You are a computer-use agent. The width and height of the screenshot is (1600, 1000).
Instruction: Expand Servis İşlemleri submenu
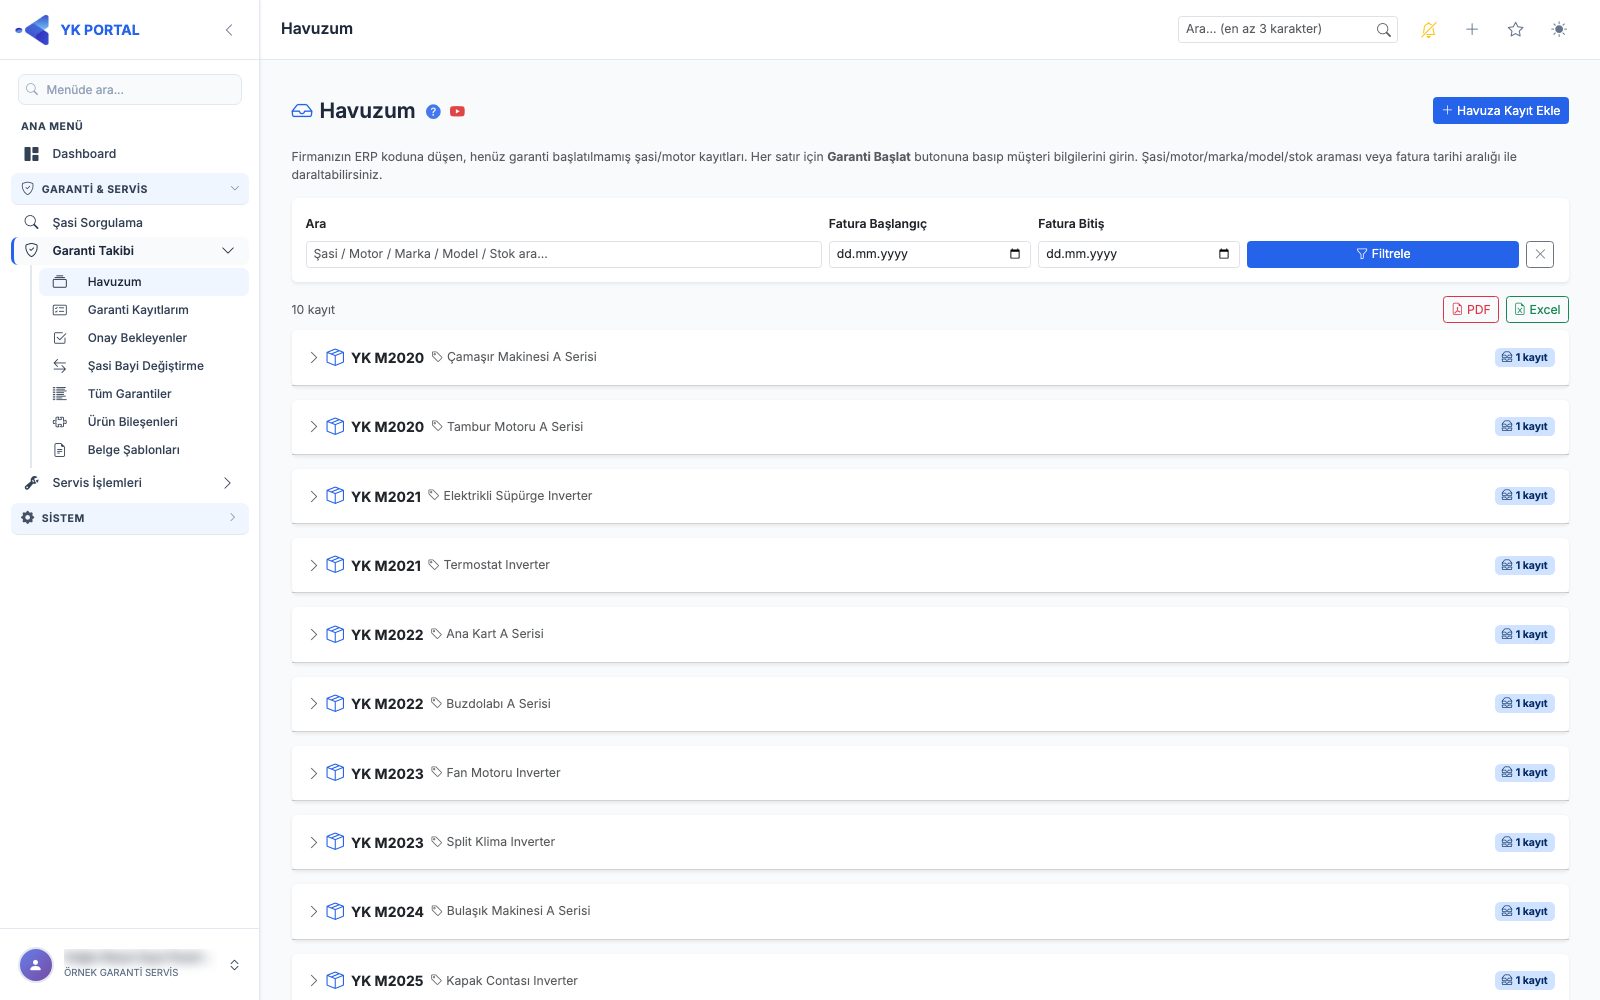coord(130,483)
